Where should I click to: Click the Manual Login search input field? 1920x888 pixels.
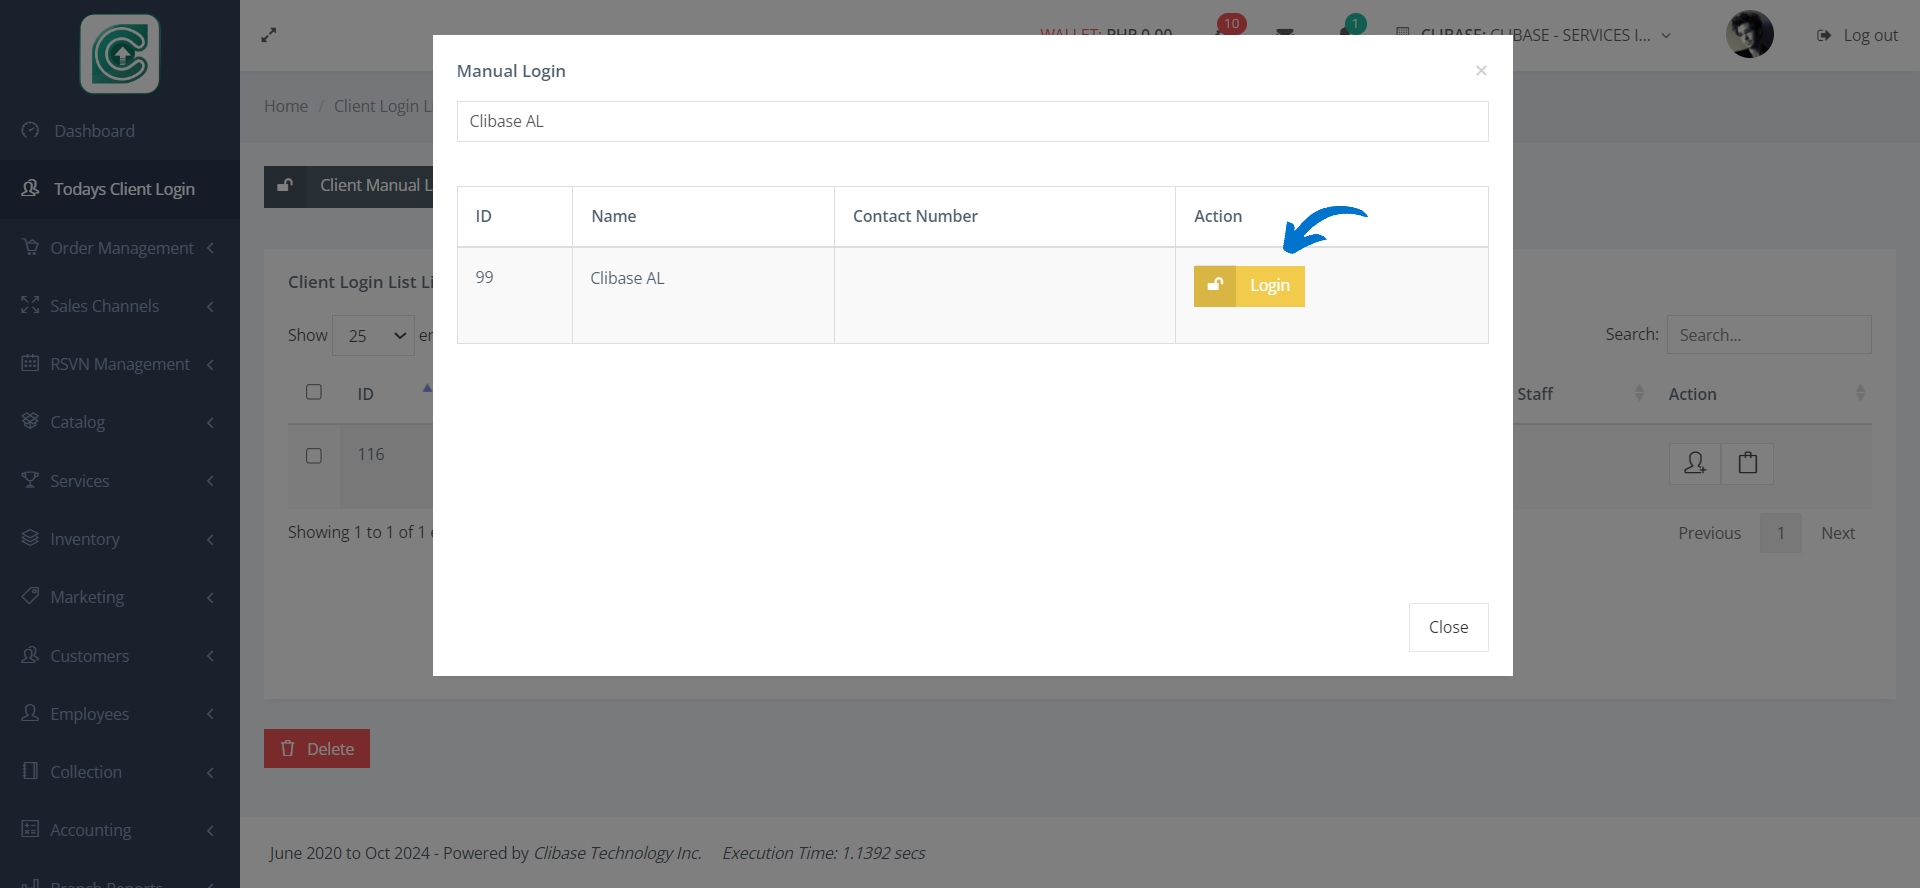click(x=971, y=121)
